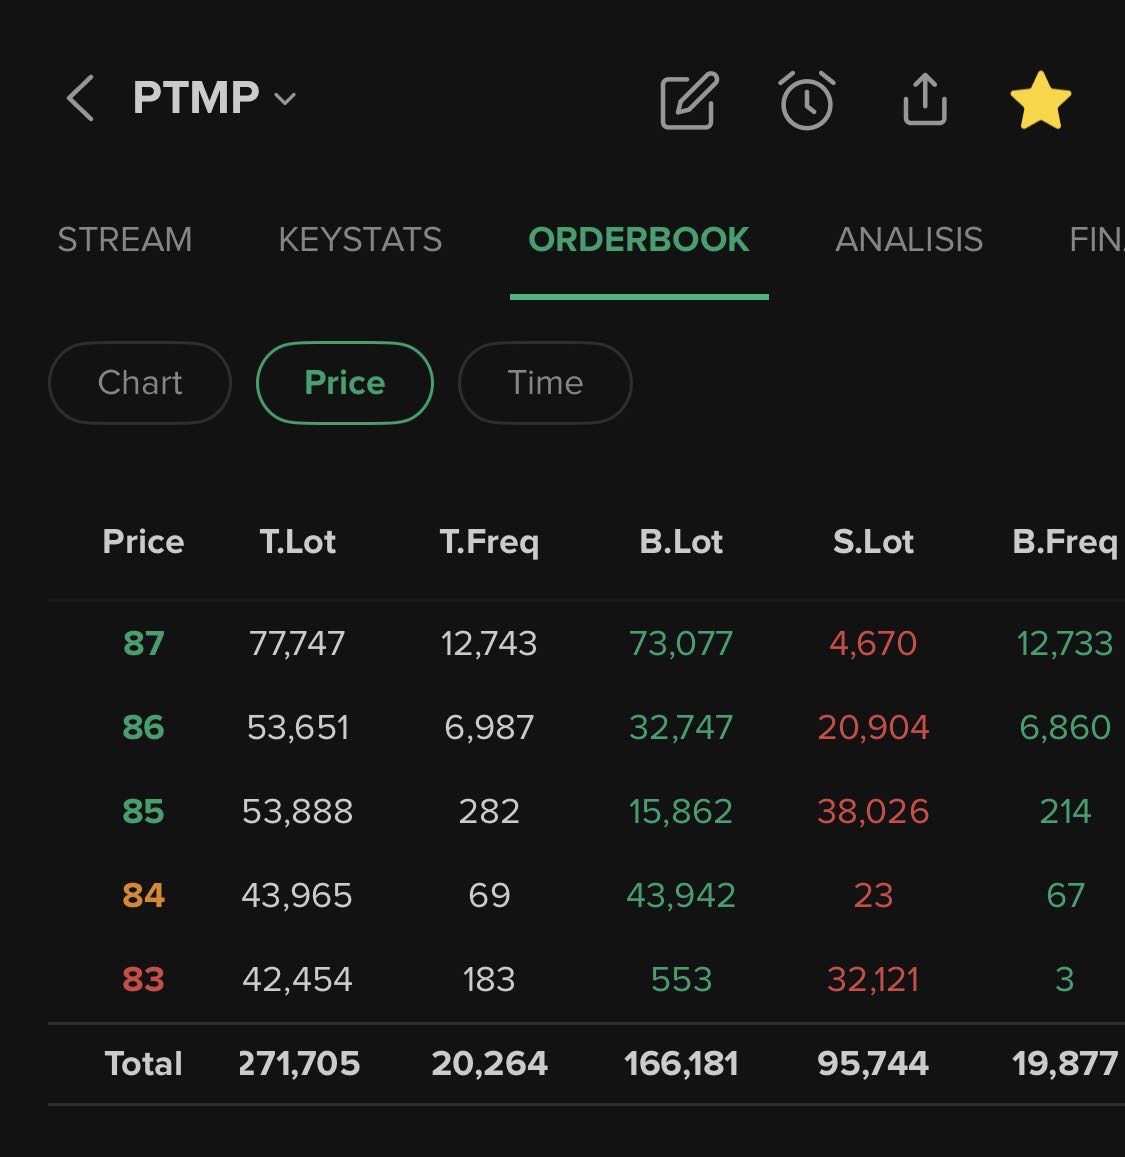
Task: Select the price 87 row
Action: (x=143, y=643)
